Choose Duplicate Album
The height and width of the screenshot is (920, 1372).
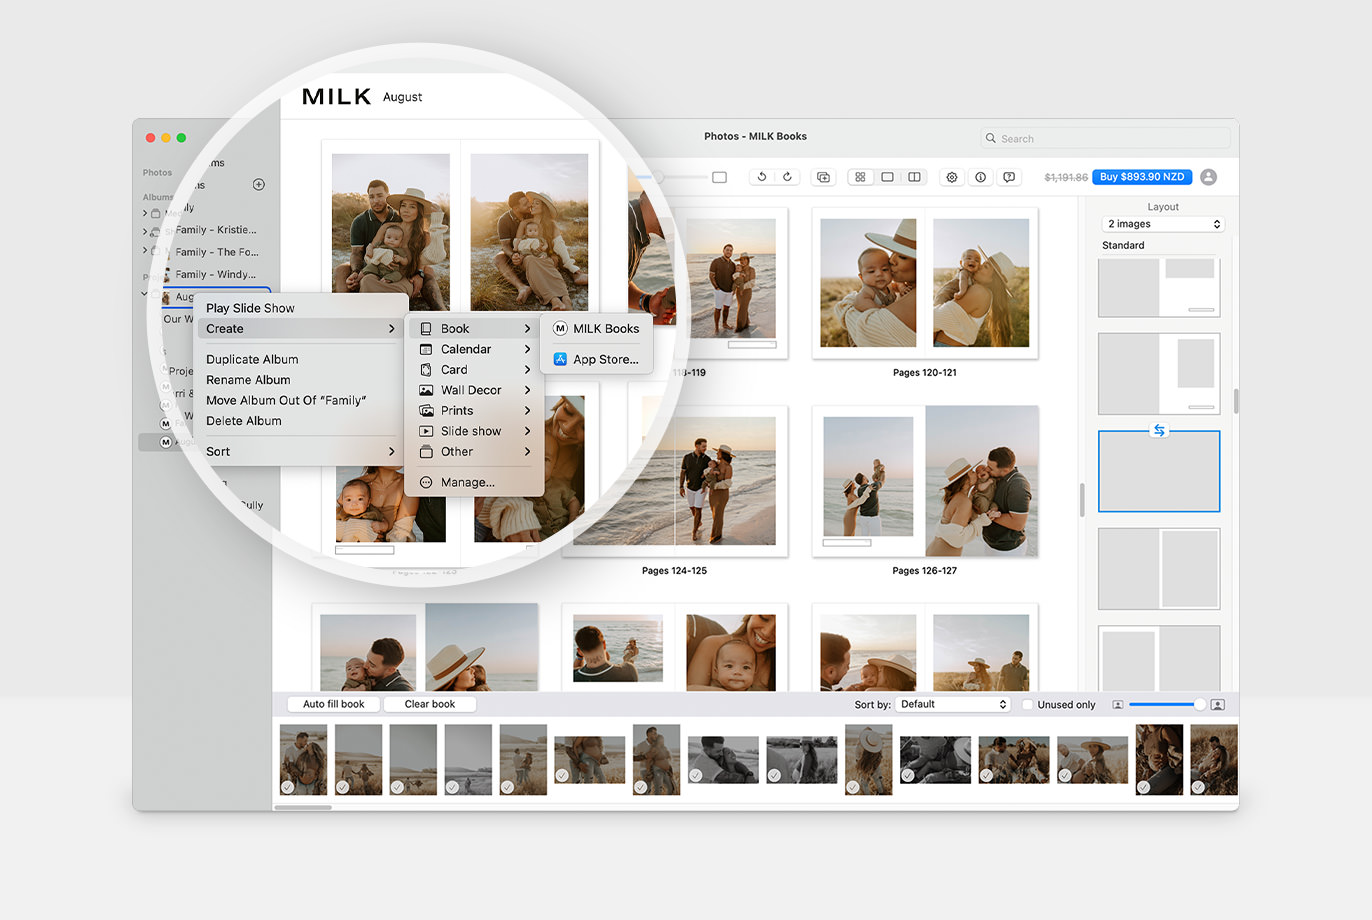pos(300,359)
